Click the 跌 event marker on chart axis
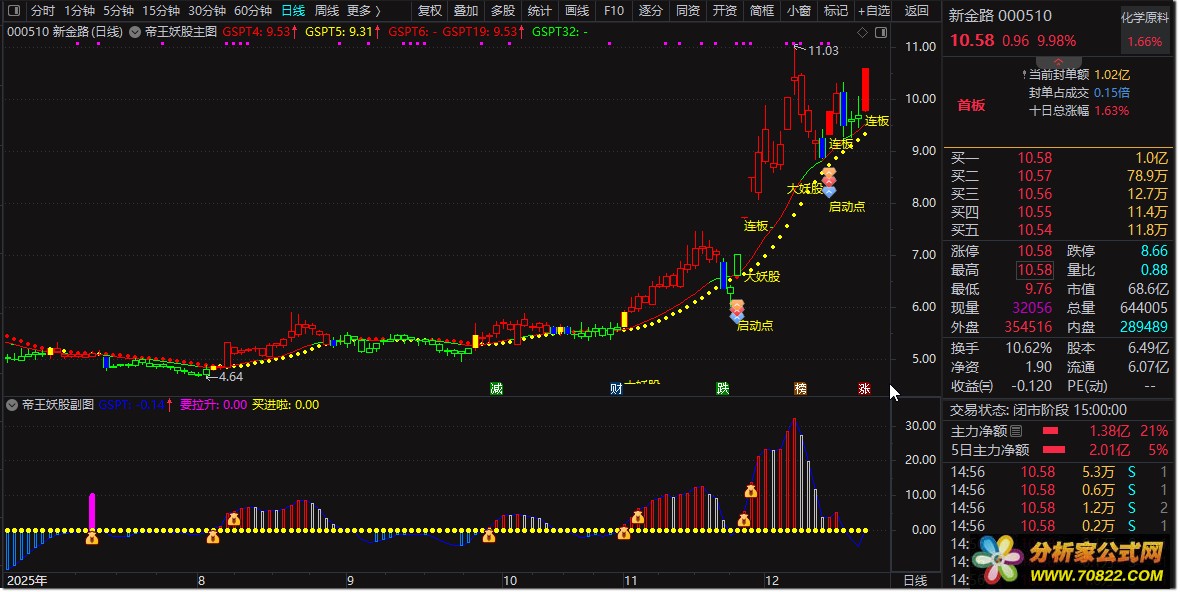The height and width of the screenshot is (592, 1180). [722, 388]
